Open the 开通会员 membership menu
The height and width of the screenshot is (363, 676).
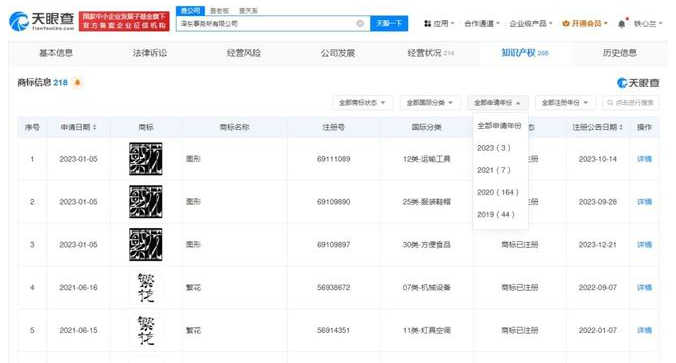[x=585, y=23]
